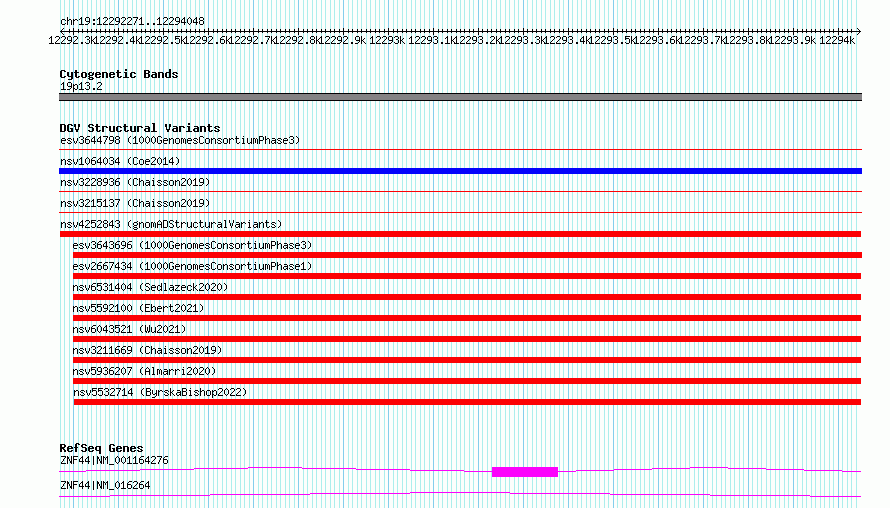This screenshot has height=508, width=890.
Task: Open gene ZNF44|NM_016264 label
Action: (x=105, y=485)
